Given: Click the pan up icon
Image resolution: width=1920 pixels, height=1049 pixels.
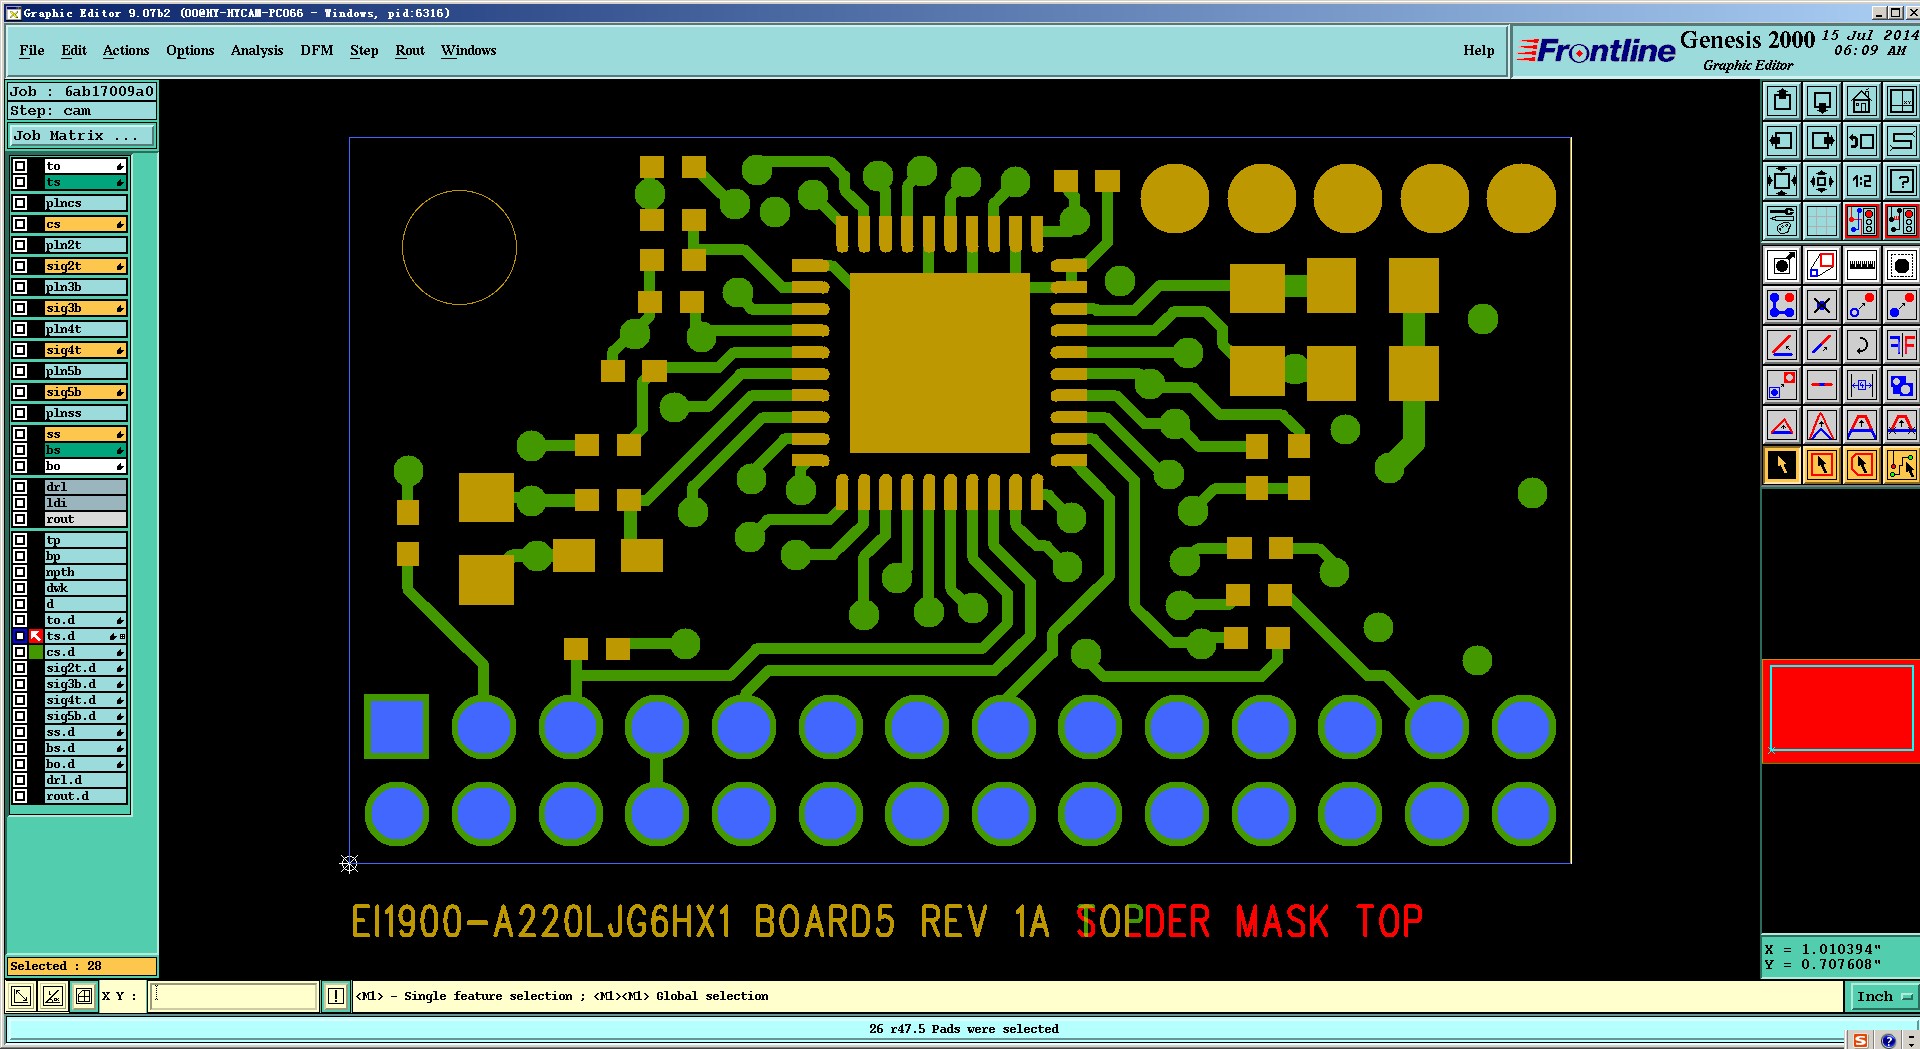Looking at the screenshot, I should 1782,101.
